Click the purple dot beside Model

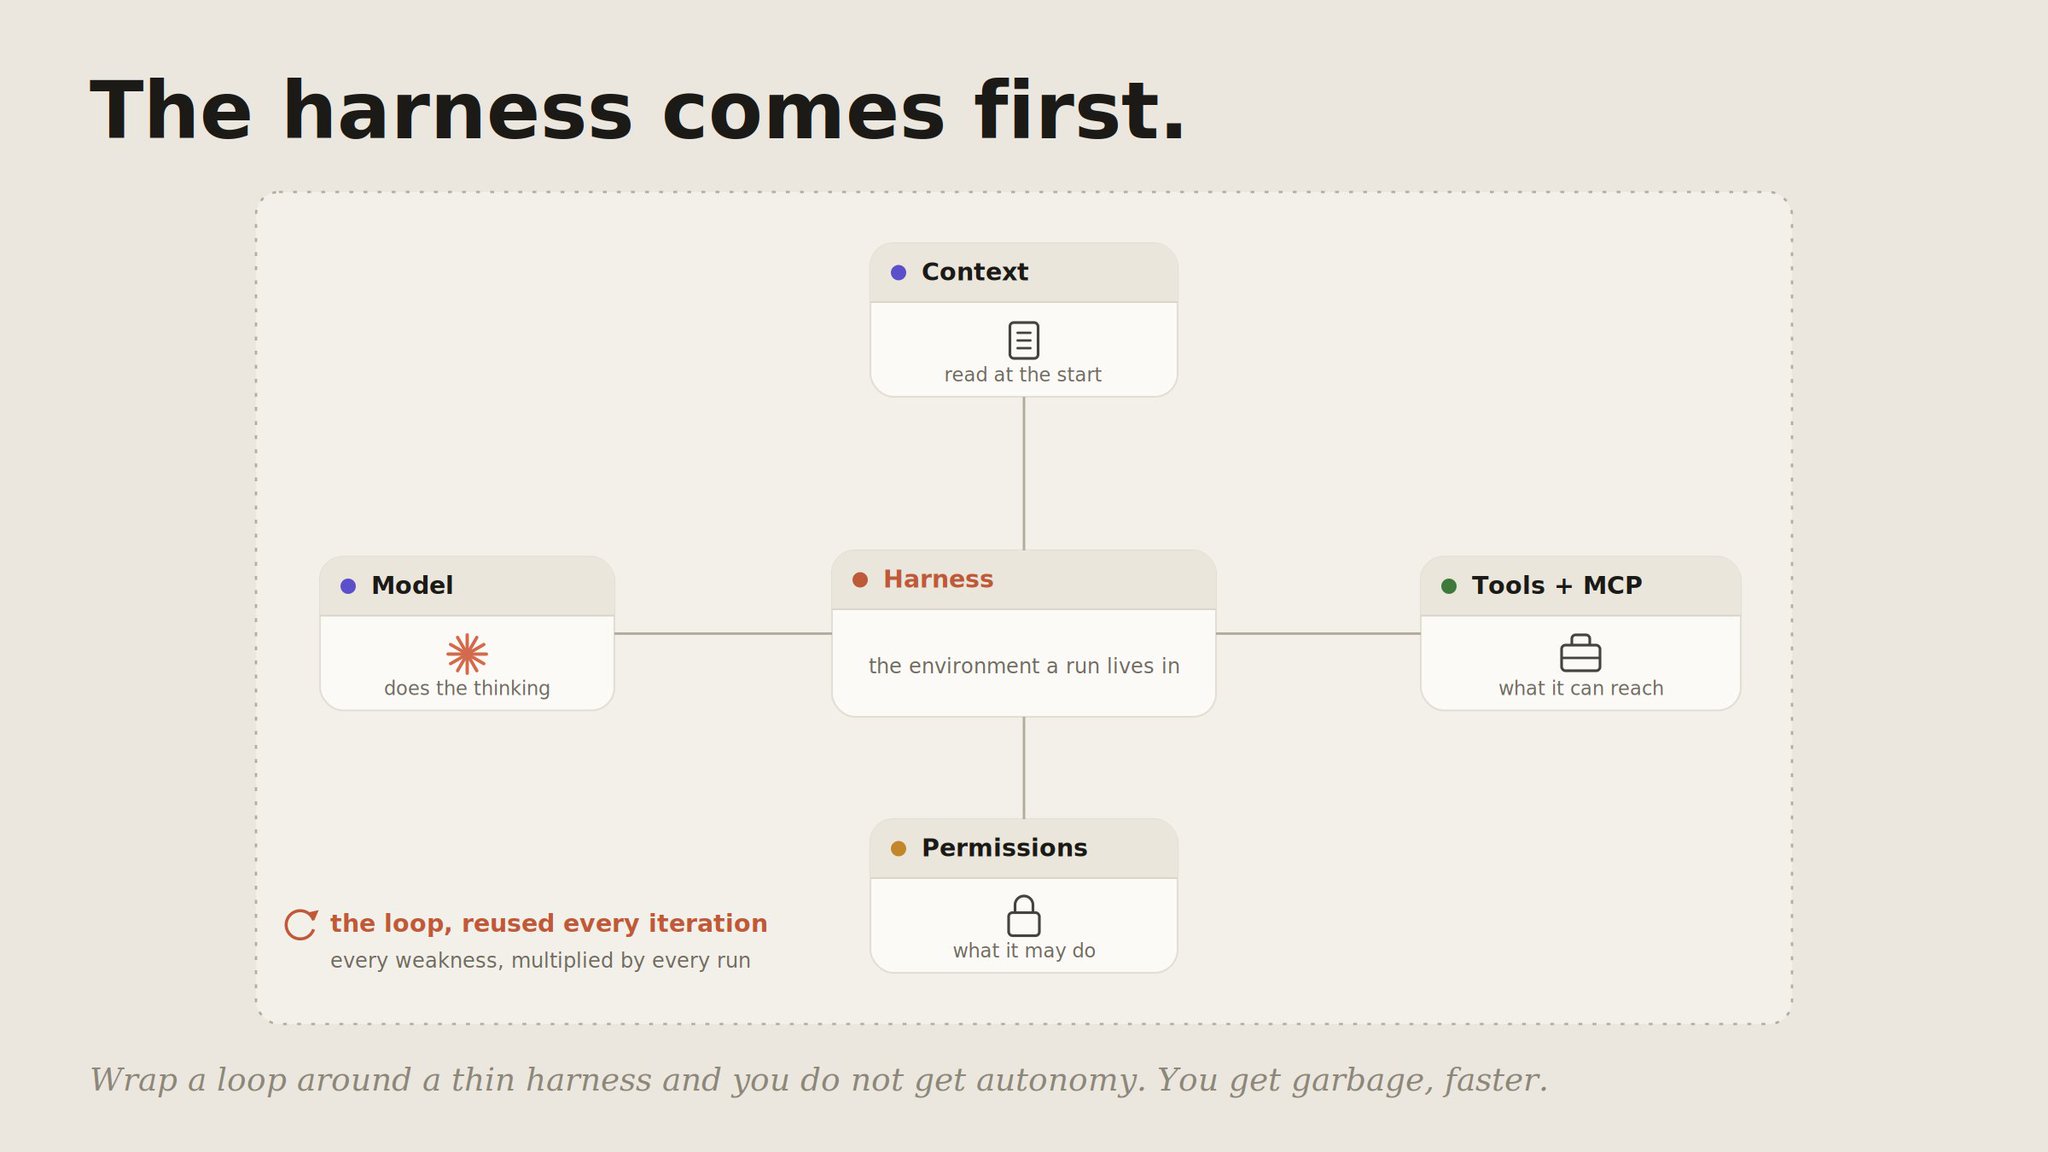(348, 586)
